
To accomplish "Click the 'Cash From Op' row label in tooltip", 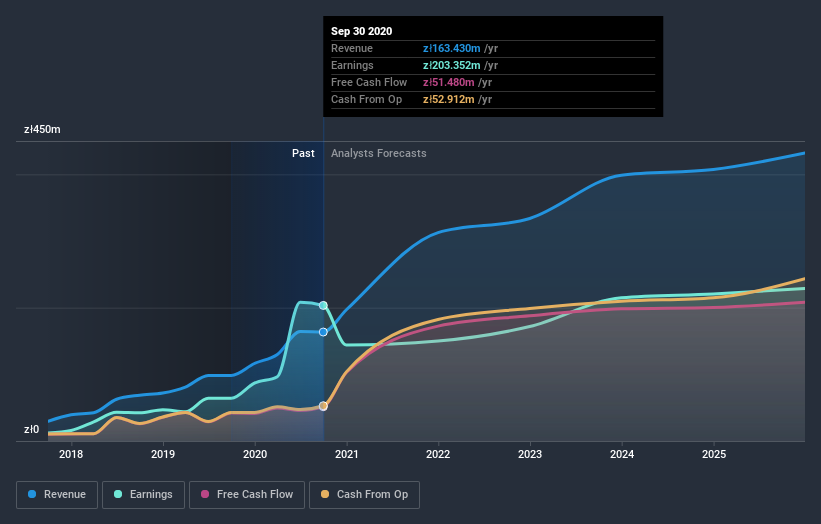I will [367, 99].
